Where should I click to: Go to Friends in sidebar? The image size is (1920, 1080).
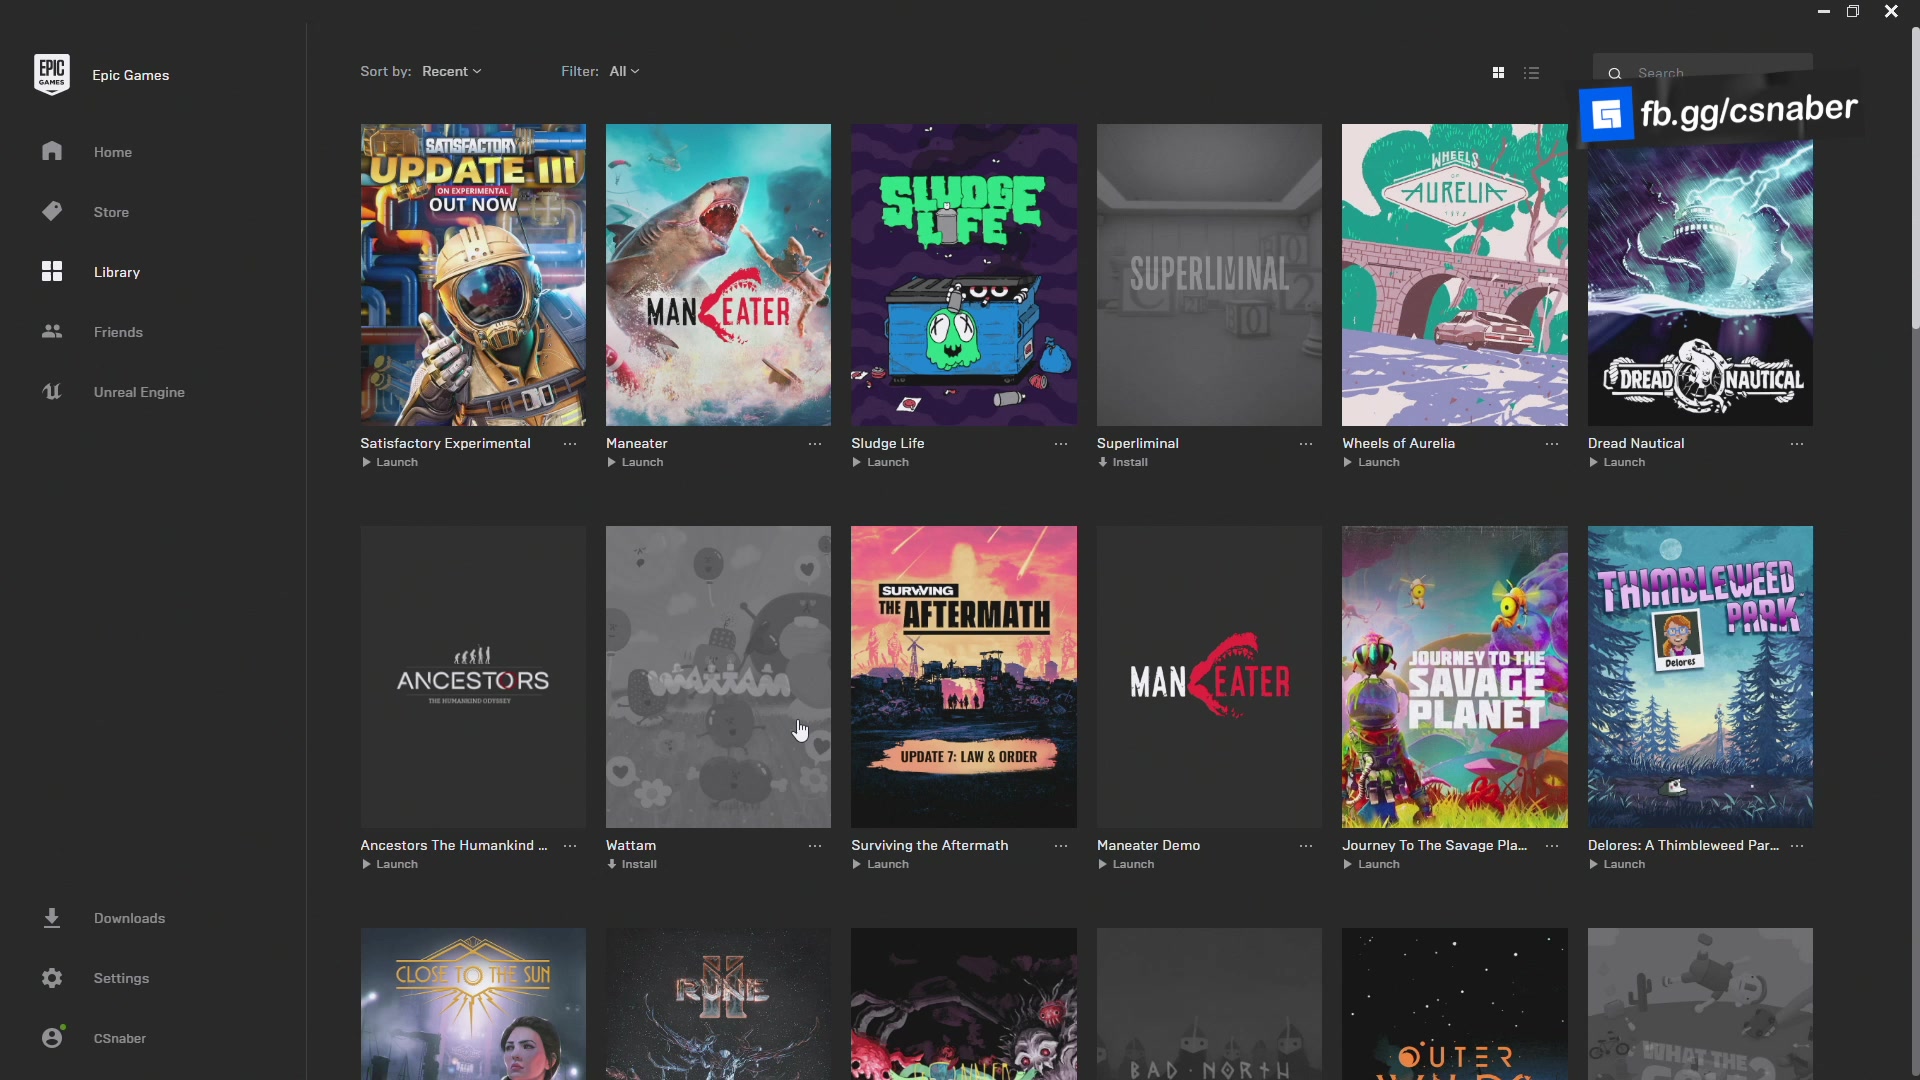tap(118, 332)
